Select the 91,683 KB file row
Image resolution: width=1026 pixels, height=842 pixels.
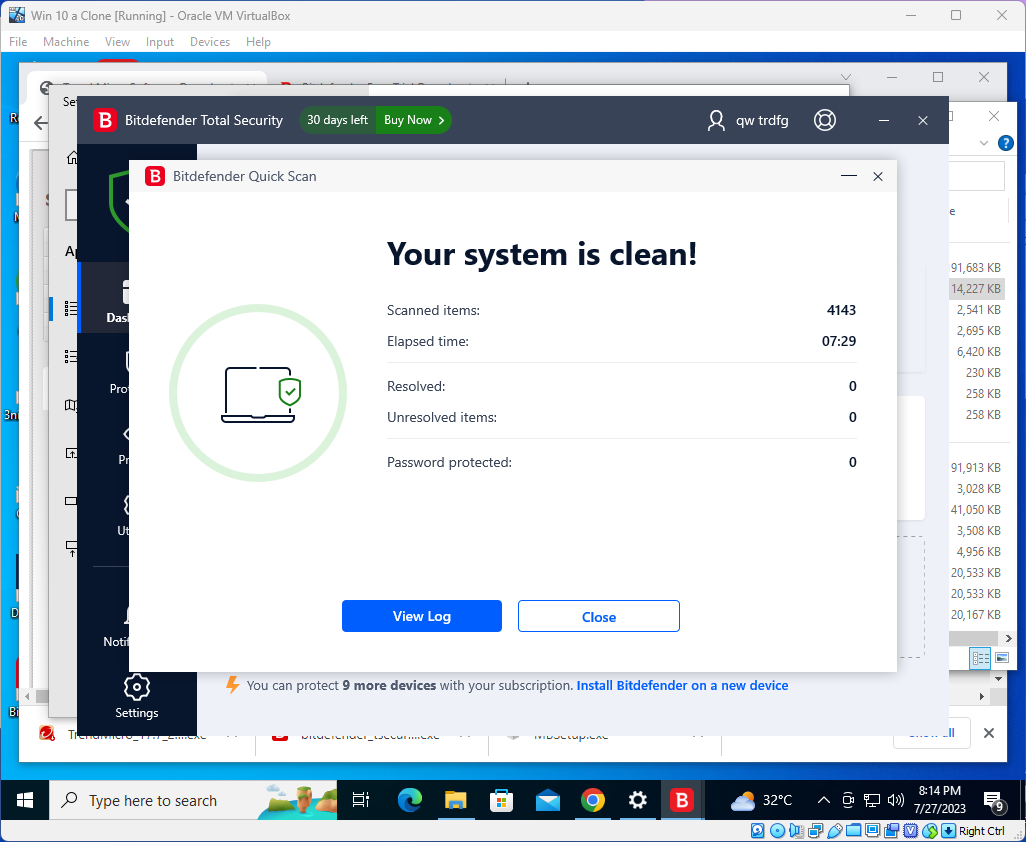pos(976,268)
